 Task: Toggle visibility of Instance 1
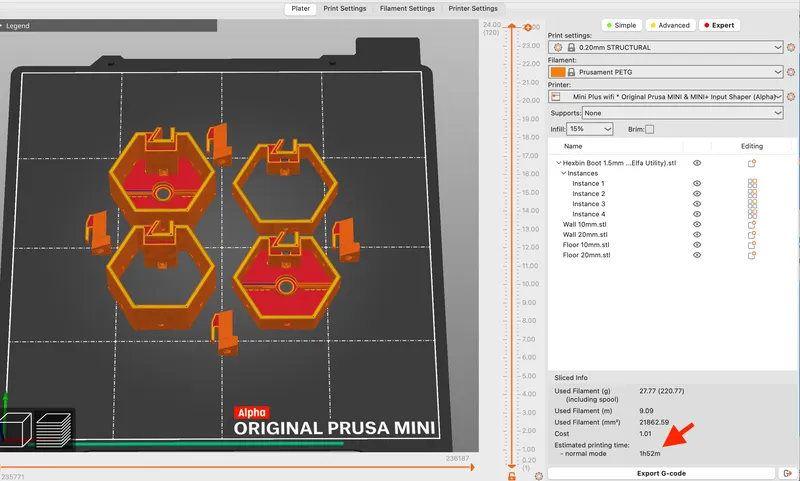pyautogui.click(x=697, y=184)
